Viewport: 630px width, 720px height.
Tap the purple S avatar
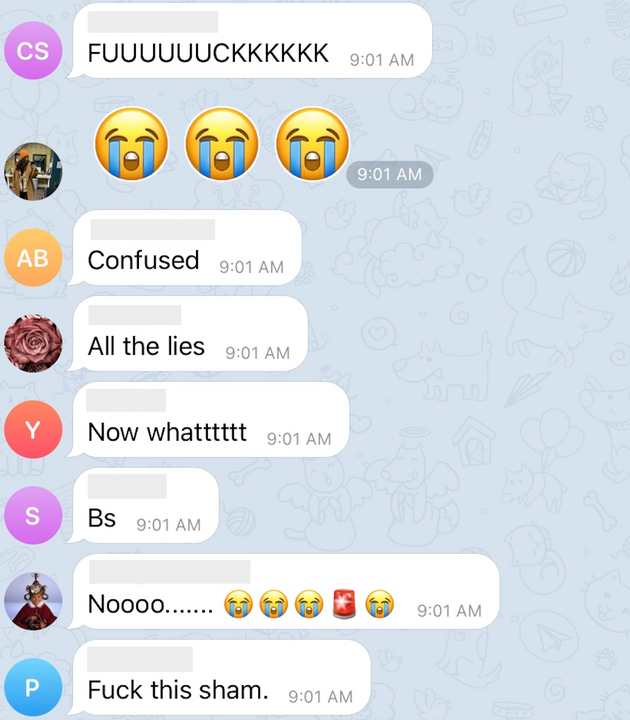(33, 515)
